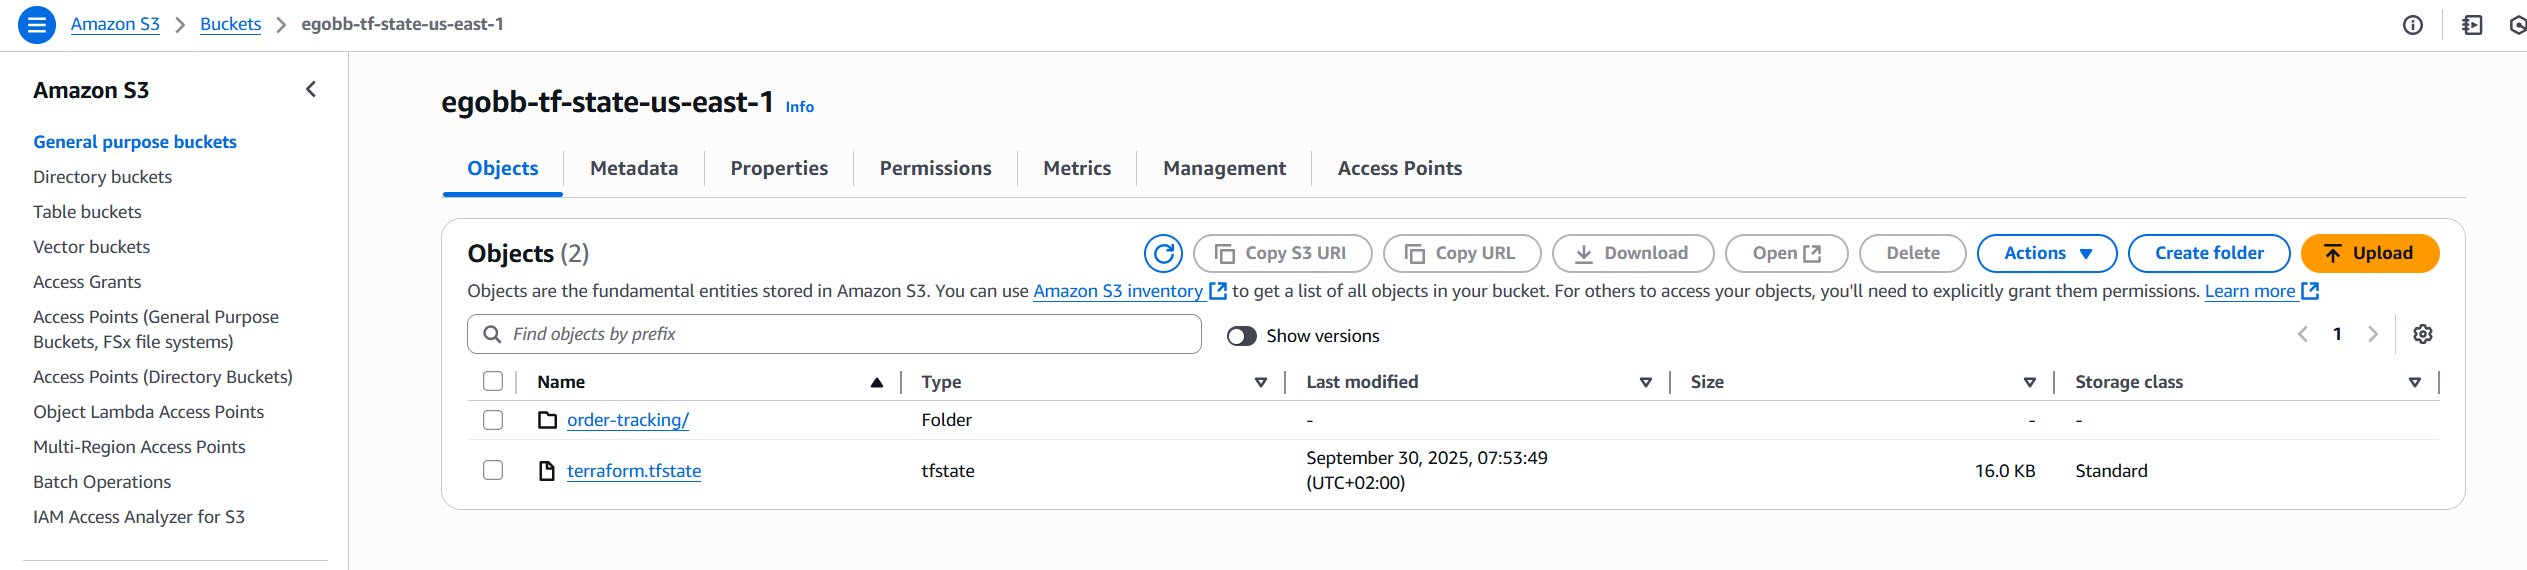Open Type column filter arrow
The image size is (2527, 570).
tap(1260, 382)
